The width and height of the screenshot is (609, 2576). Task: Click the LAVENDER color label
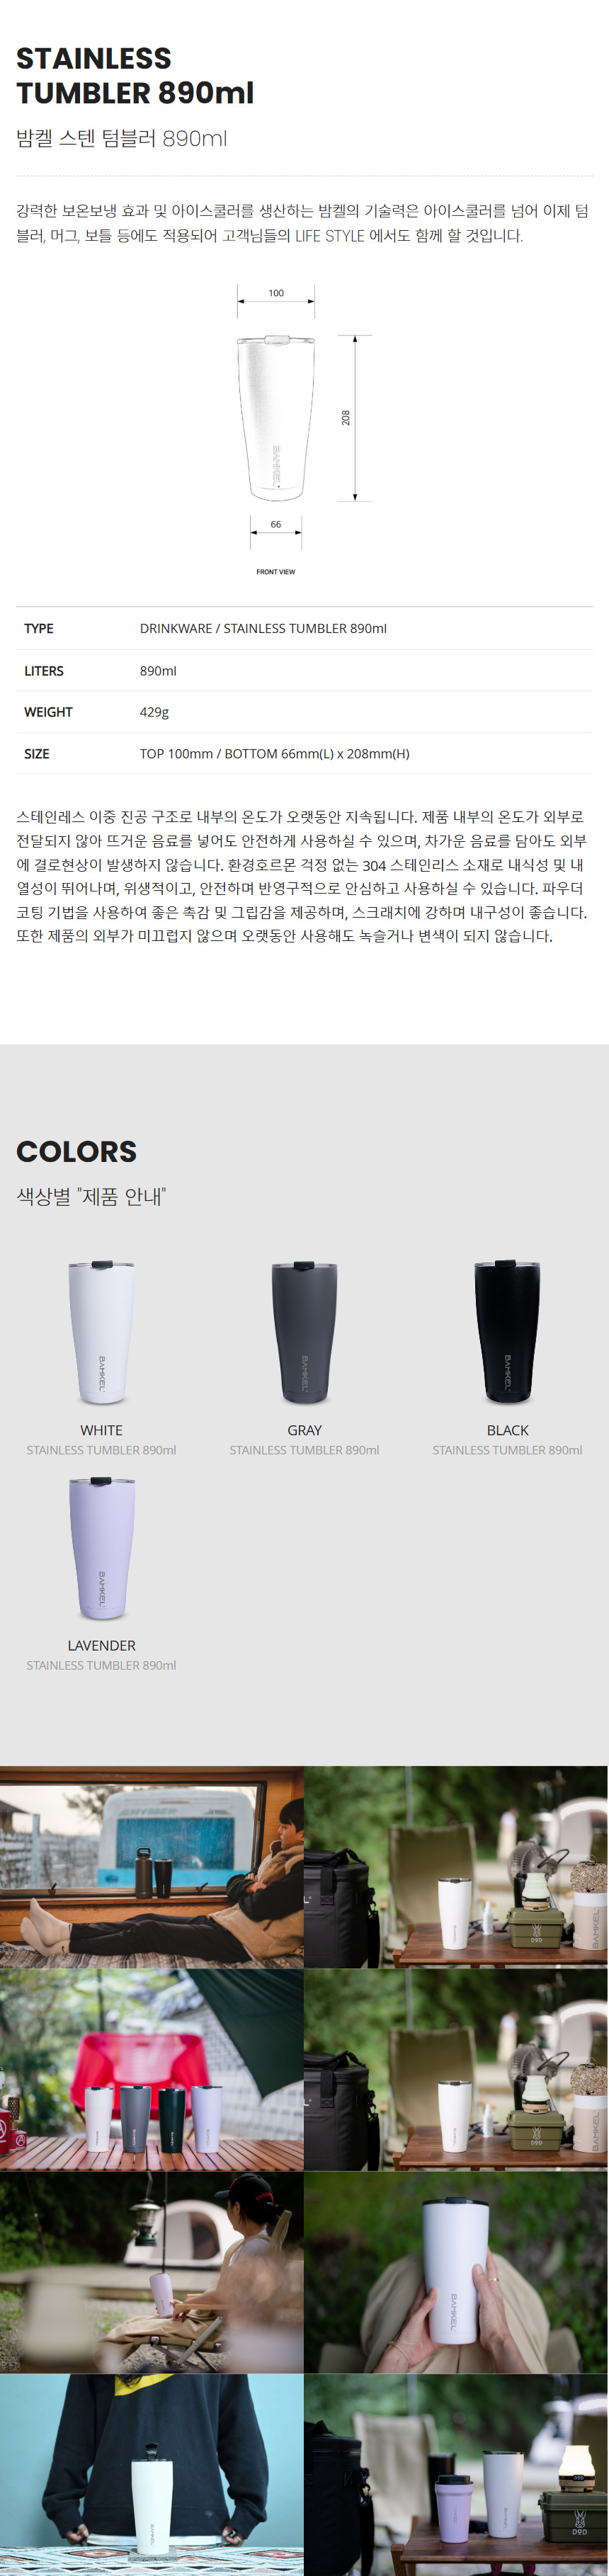click(101, 1645)
